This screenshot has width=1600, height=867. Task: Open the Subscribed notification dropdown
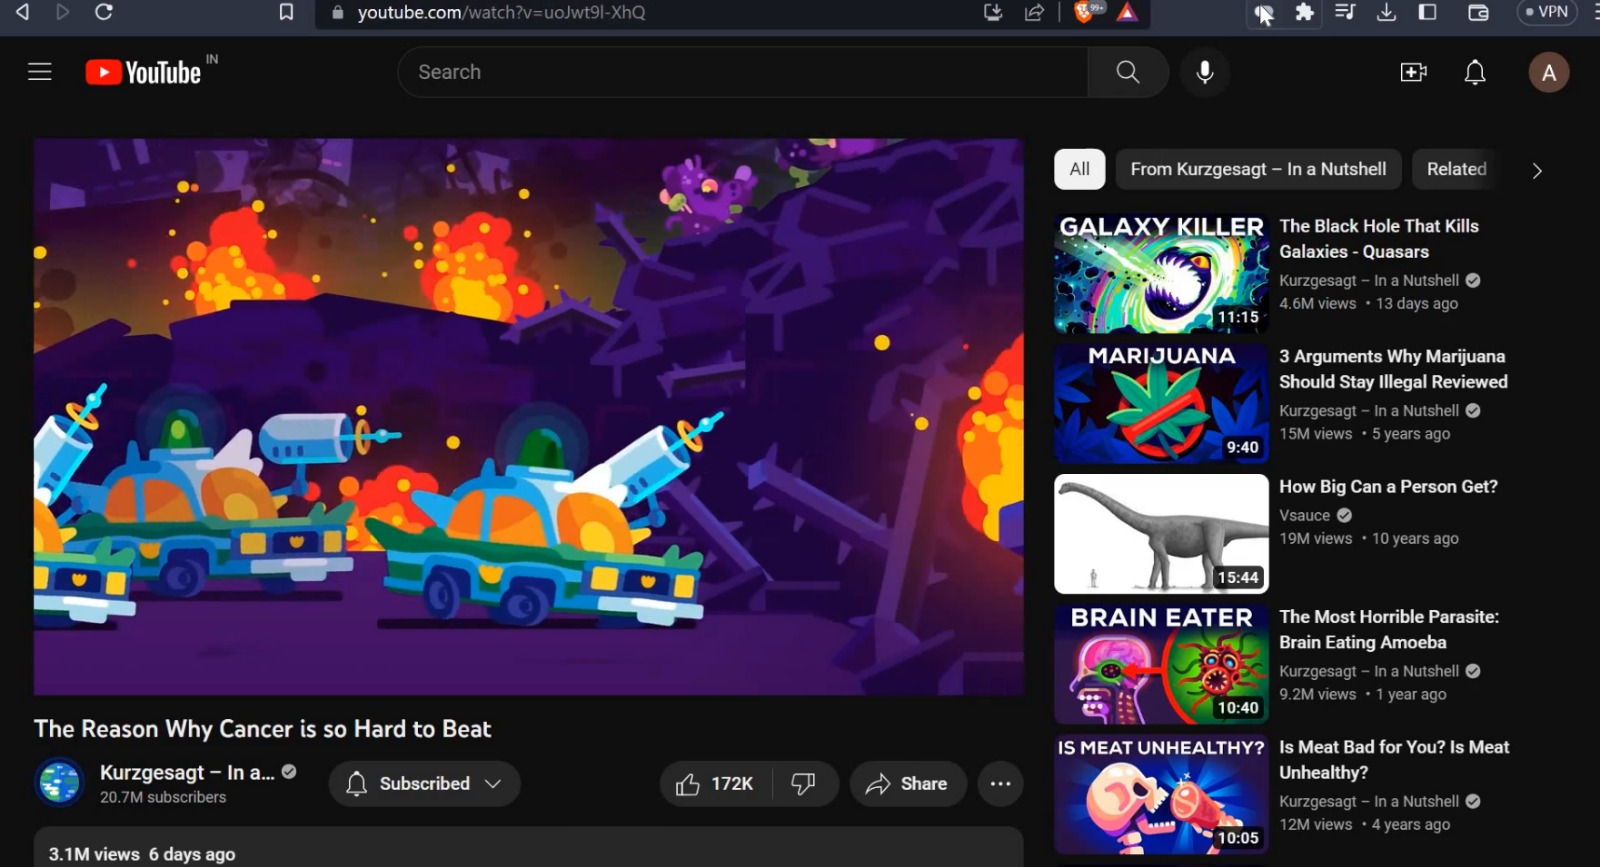(425, 784)
